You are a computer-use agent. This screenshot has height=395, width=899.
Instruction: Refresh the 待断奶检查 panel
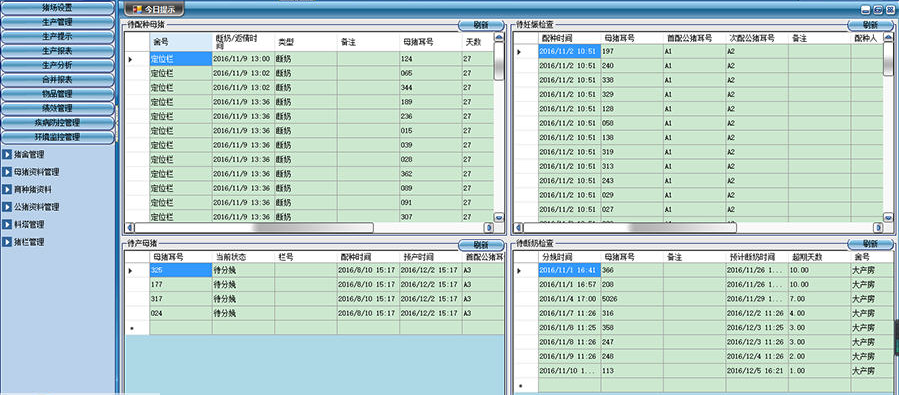[x=870, y=244]
